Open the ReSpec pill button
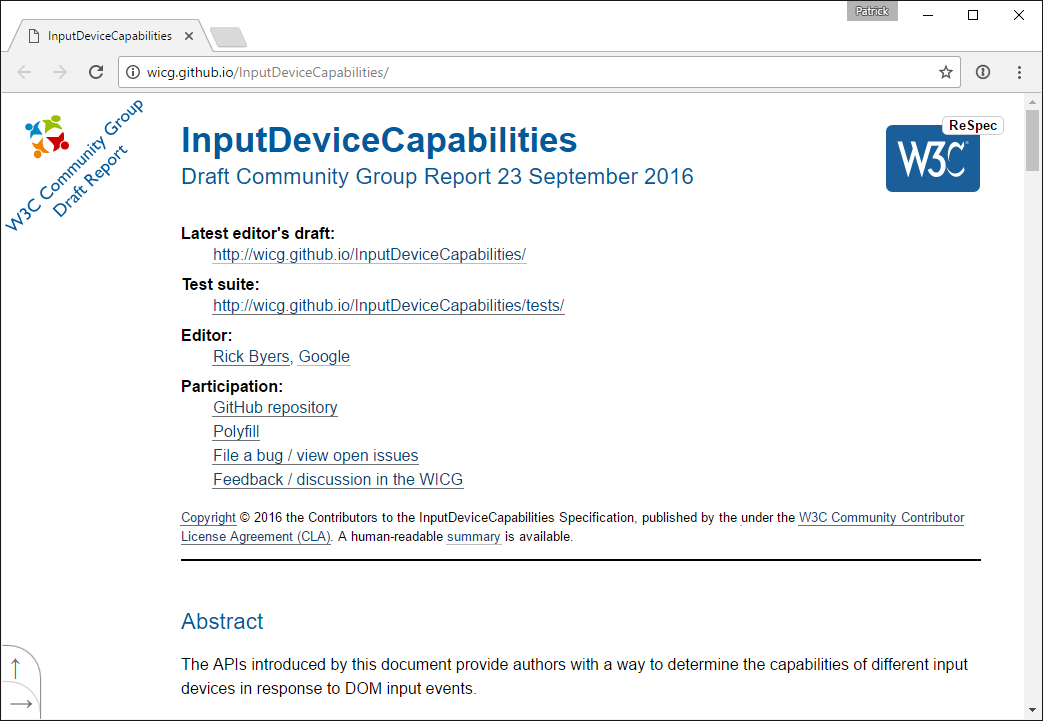1043x721 pixels. point(972,126)
